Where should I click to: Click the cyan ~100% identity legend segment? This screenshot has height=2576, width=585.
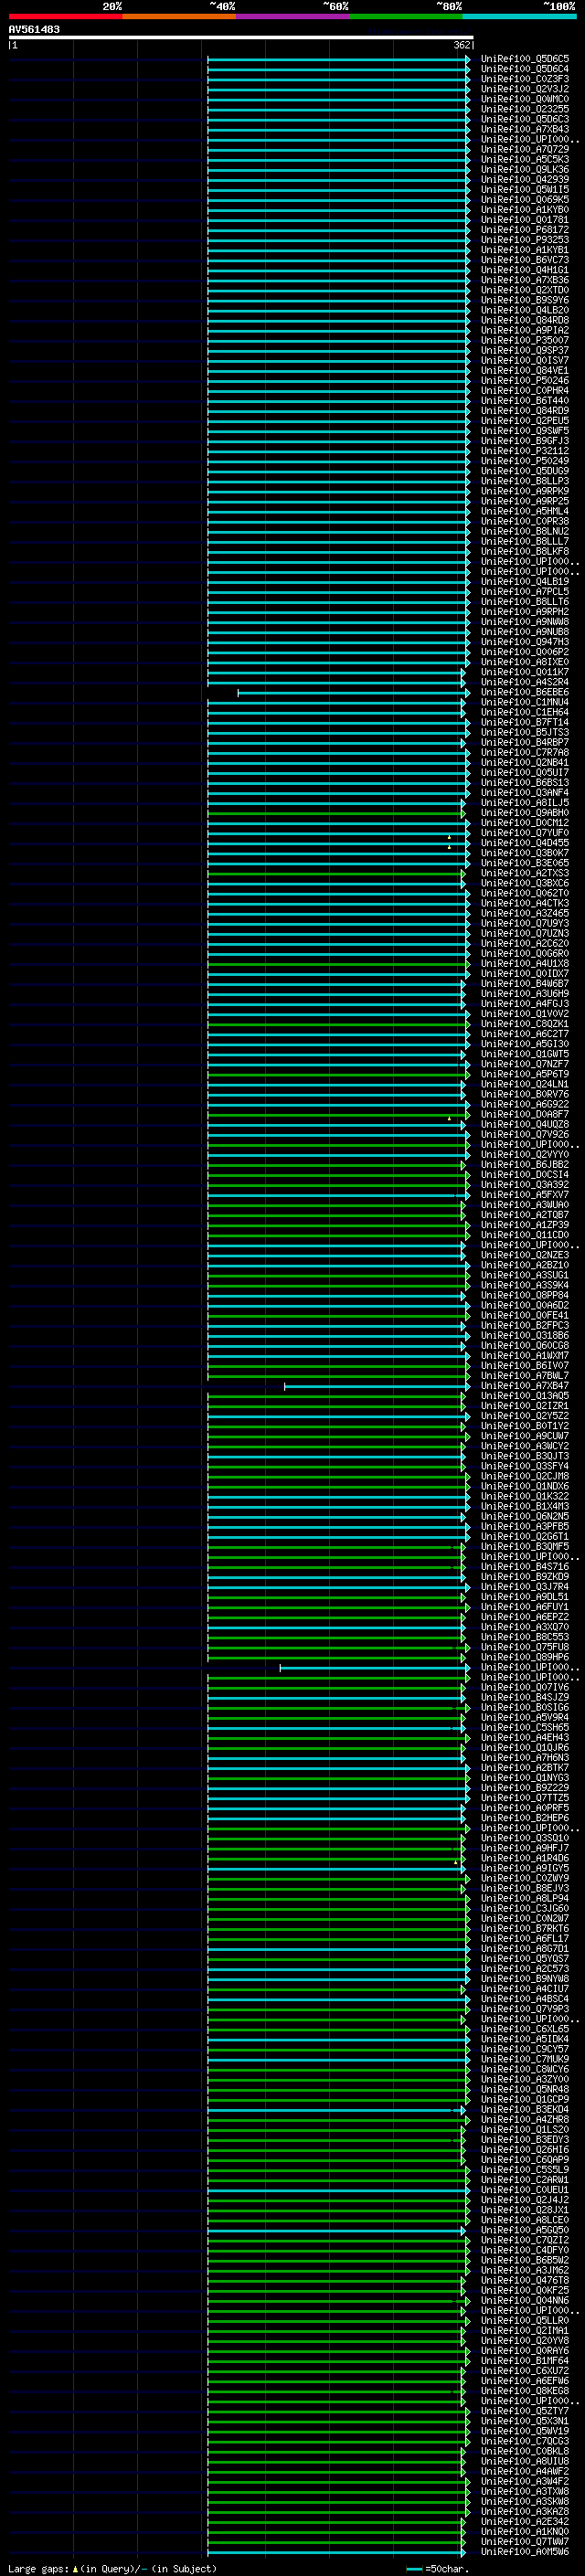(519, 16)
